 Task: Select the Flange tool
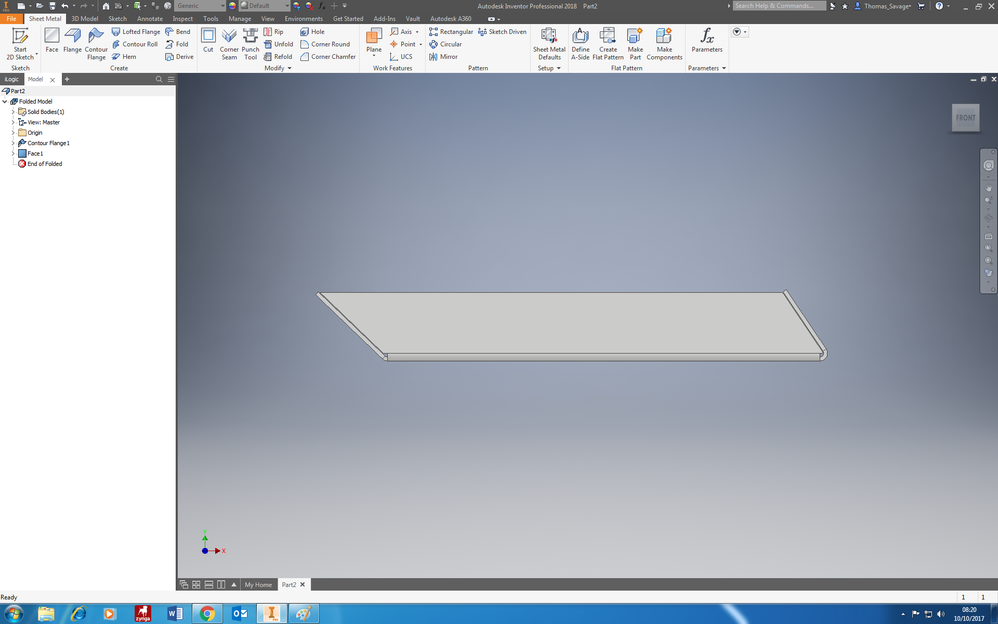click(72, 40)
